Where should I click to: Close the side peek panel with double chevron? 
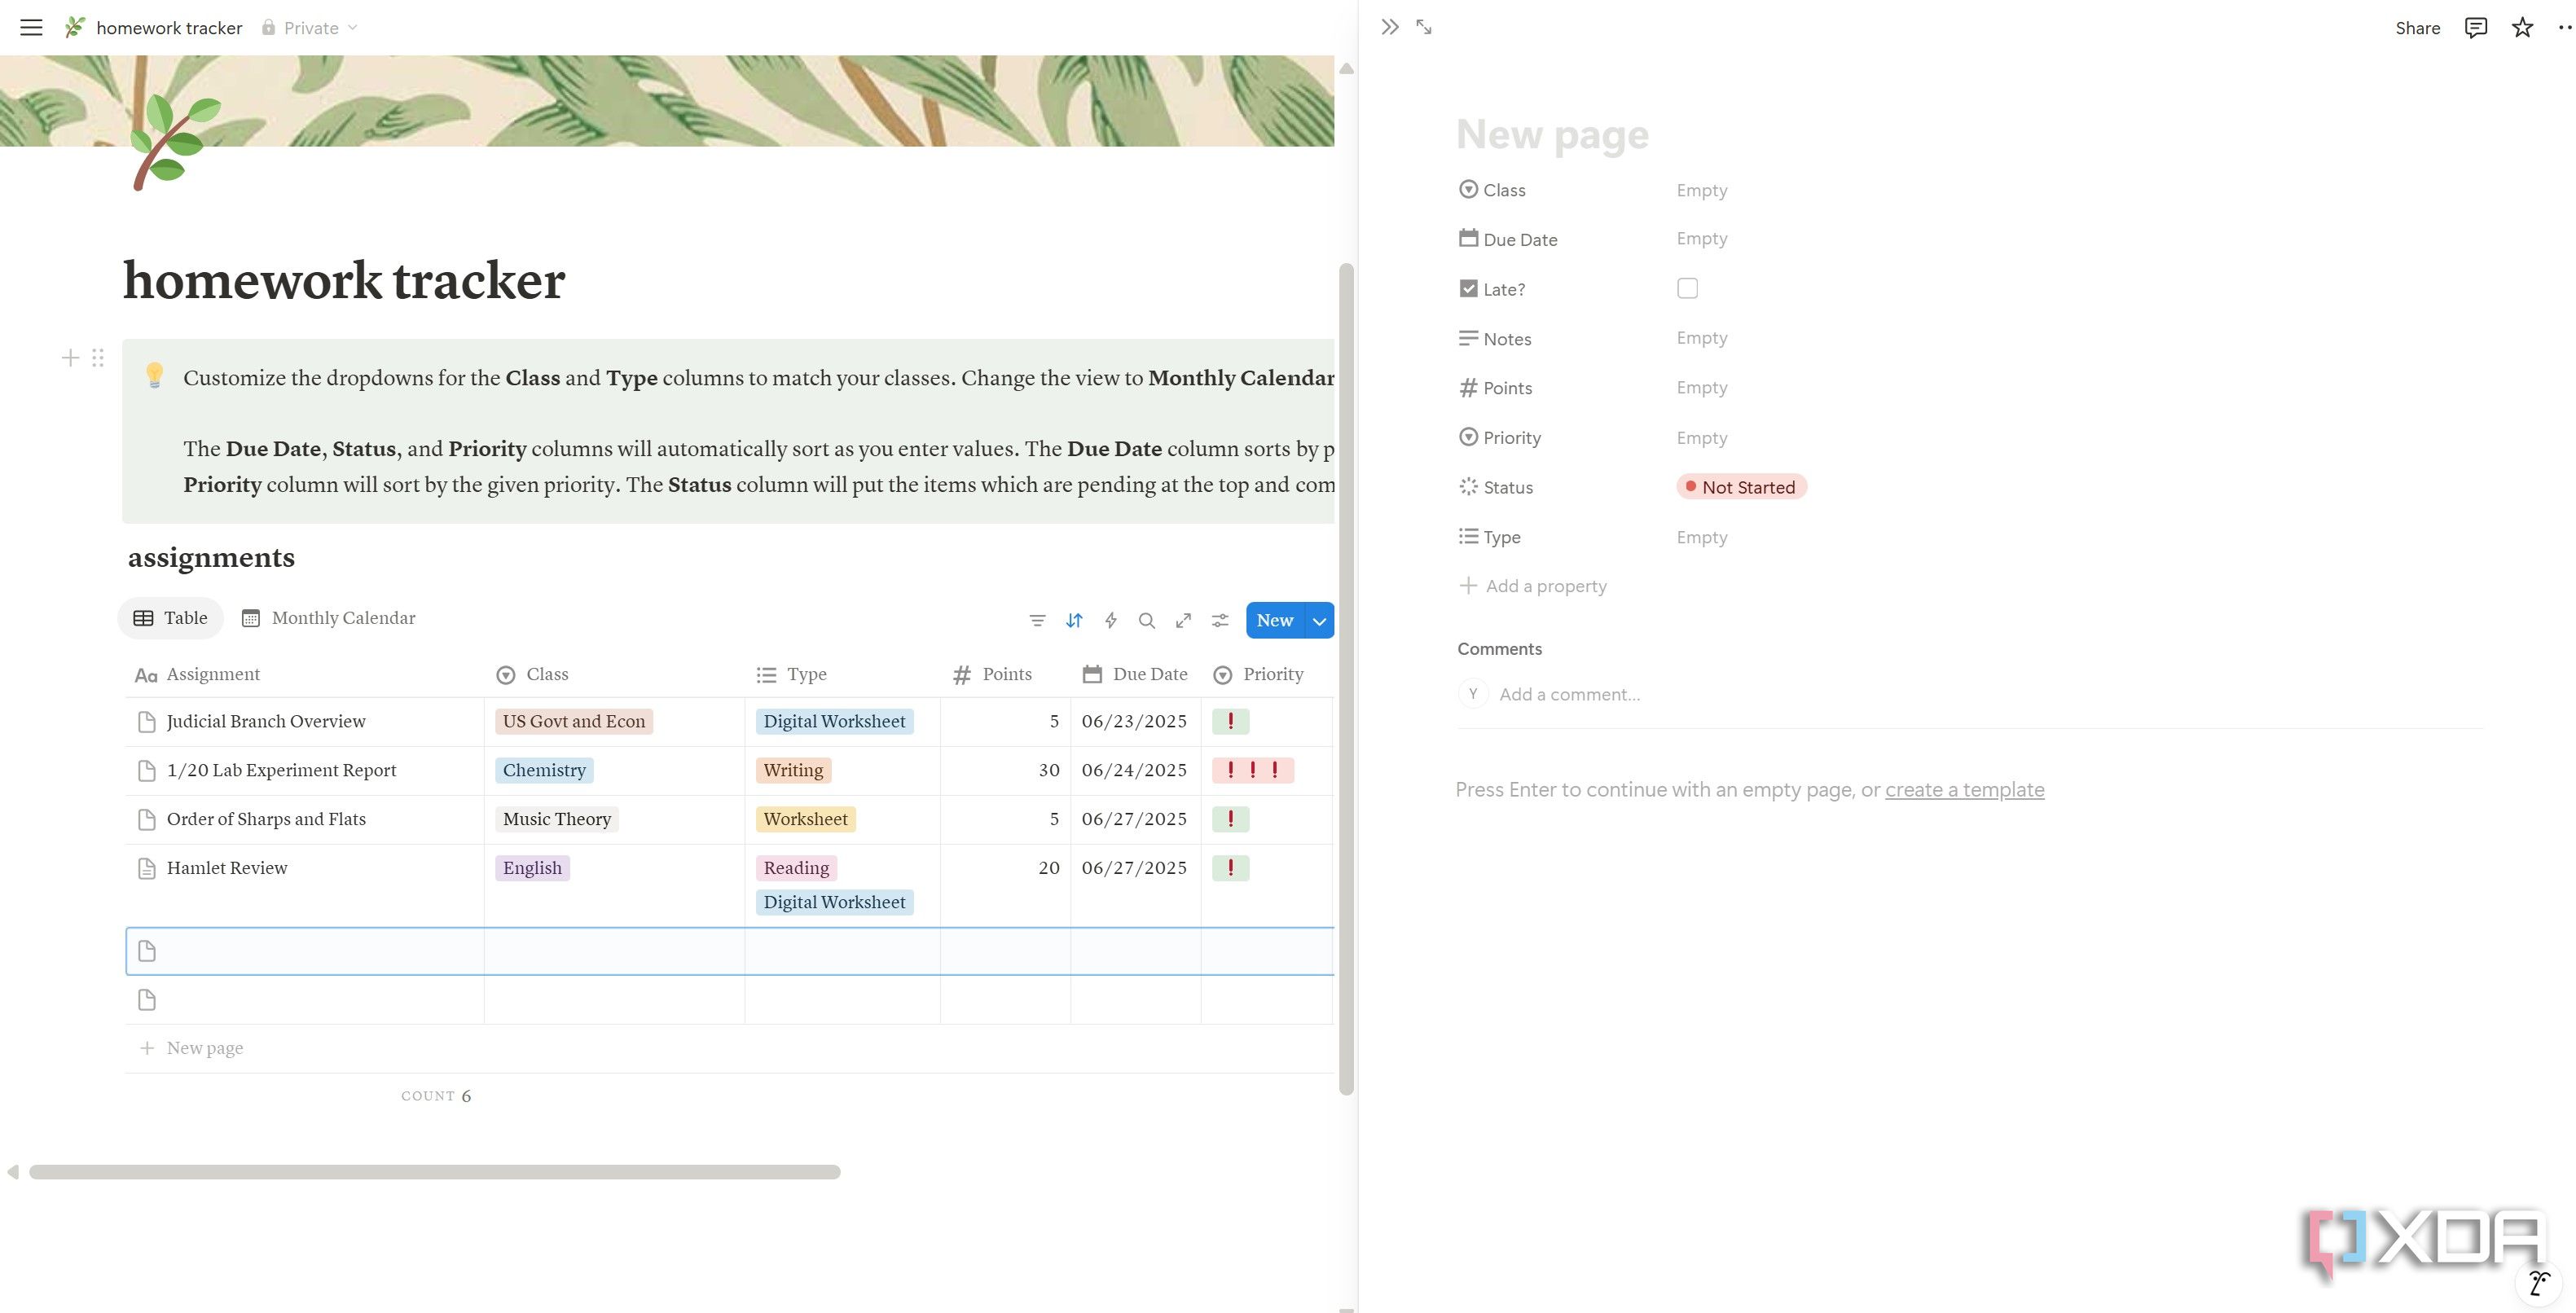[x=1389, y=27]
